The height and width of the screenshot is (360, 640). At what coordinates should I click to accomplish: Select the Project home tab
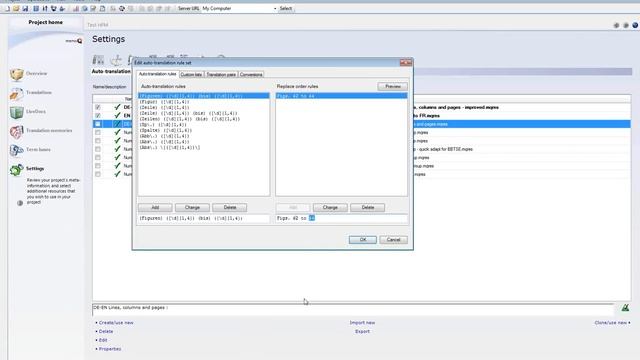click(x=45, y=22)
